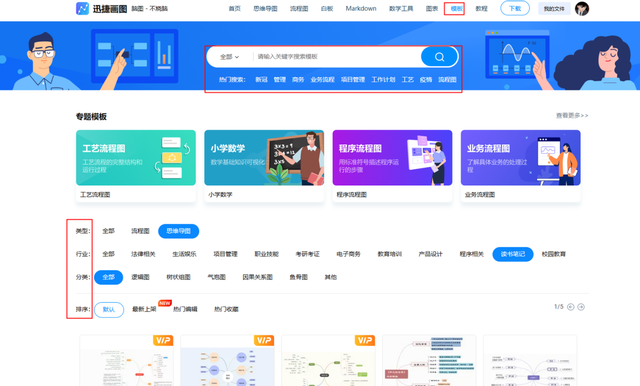
Task: Go to the next page using the right arrow beside 1/5
Action: 581,307
